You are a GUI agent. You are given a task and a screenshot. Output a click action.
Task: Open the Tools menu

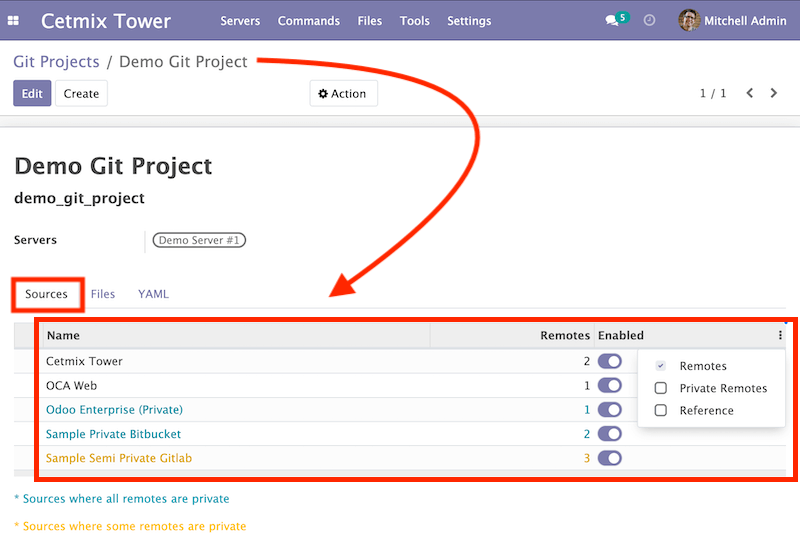point(414,21)
